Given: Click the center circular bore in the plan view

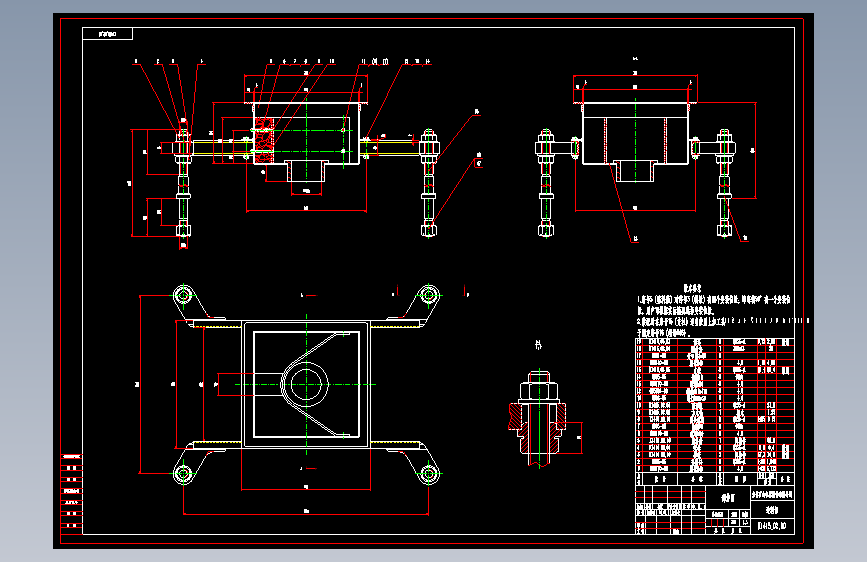Looking at the screenshot, I should pos(306,384).
